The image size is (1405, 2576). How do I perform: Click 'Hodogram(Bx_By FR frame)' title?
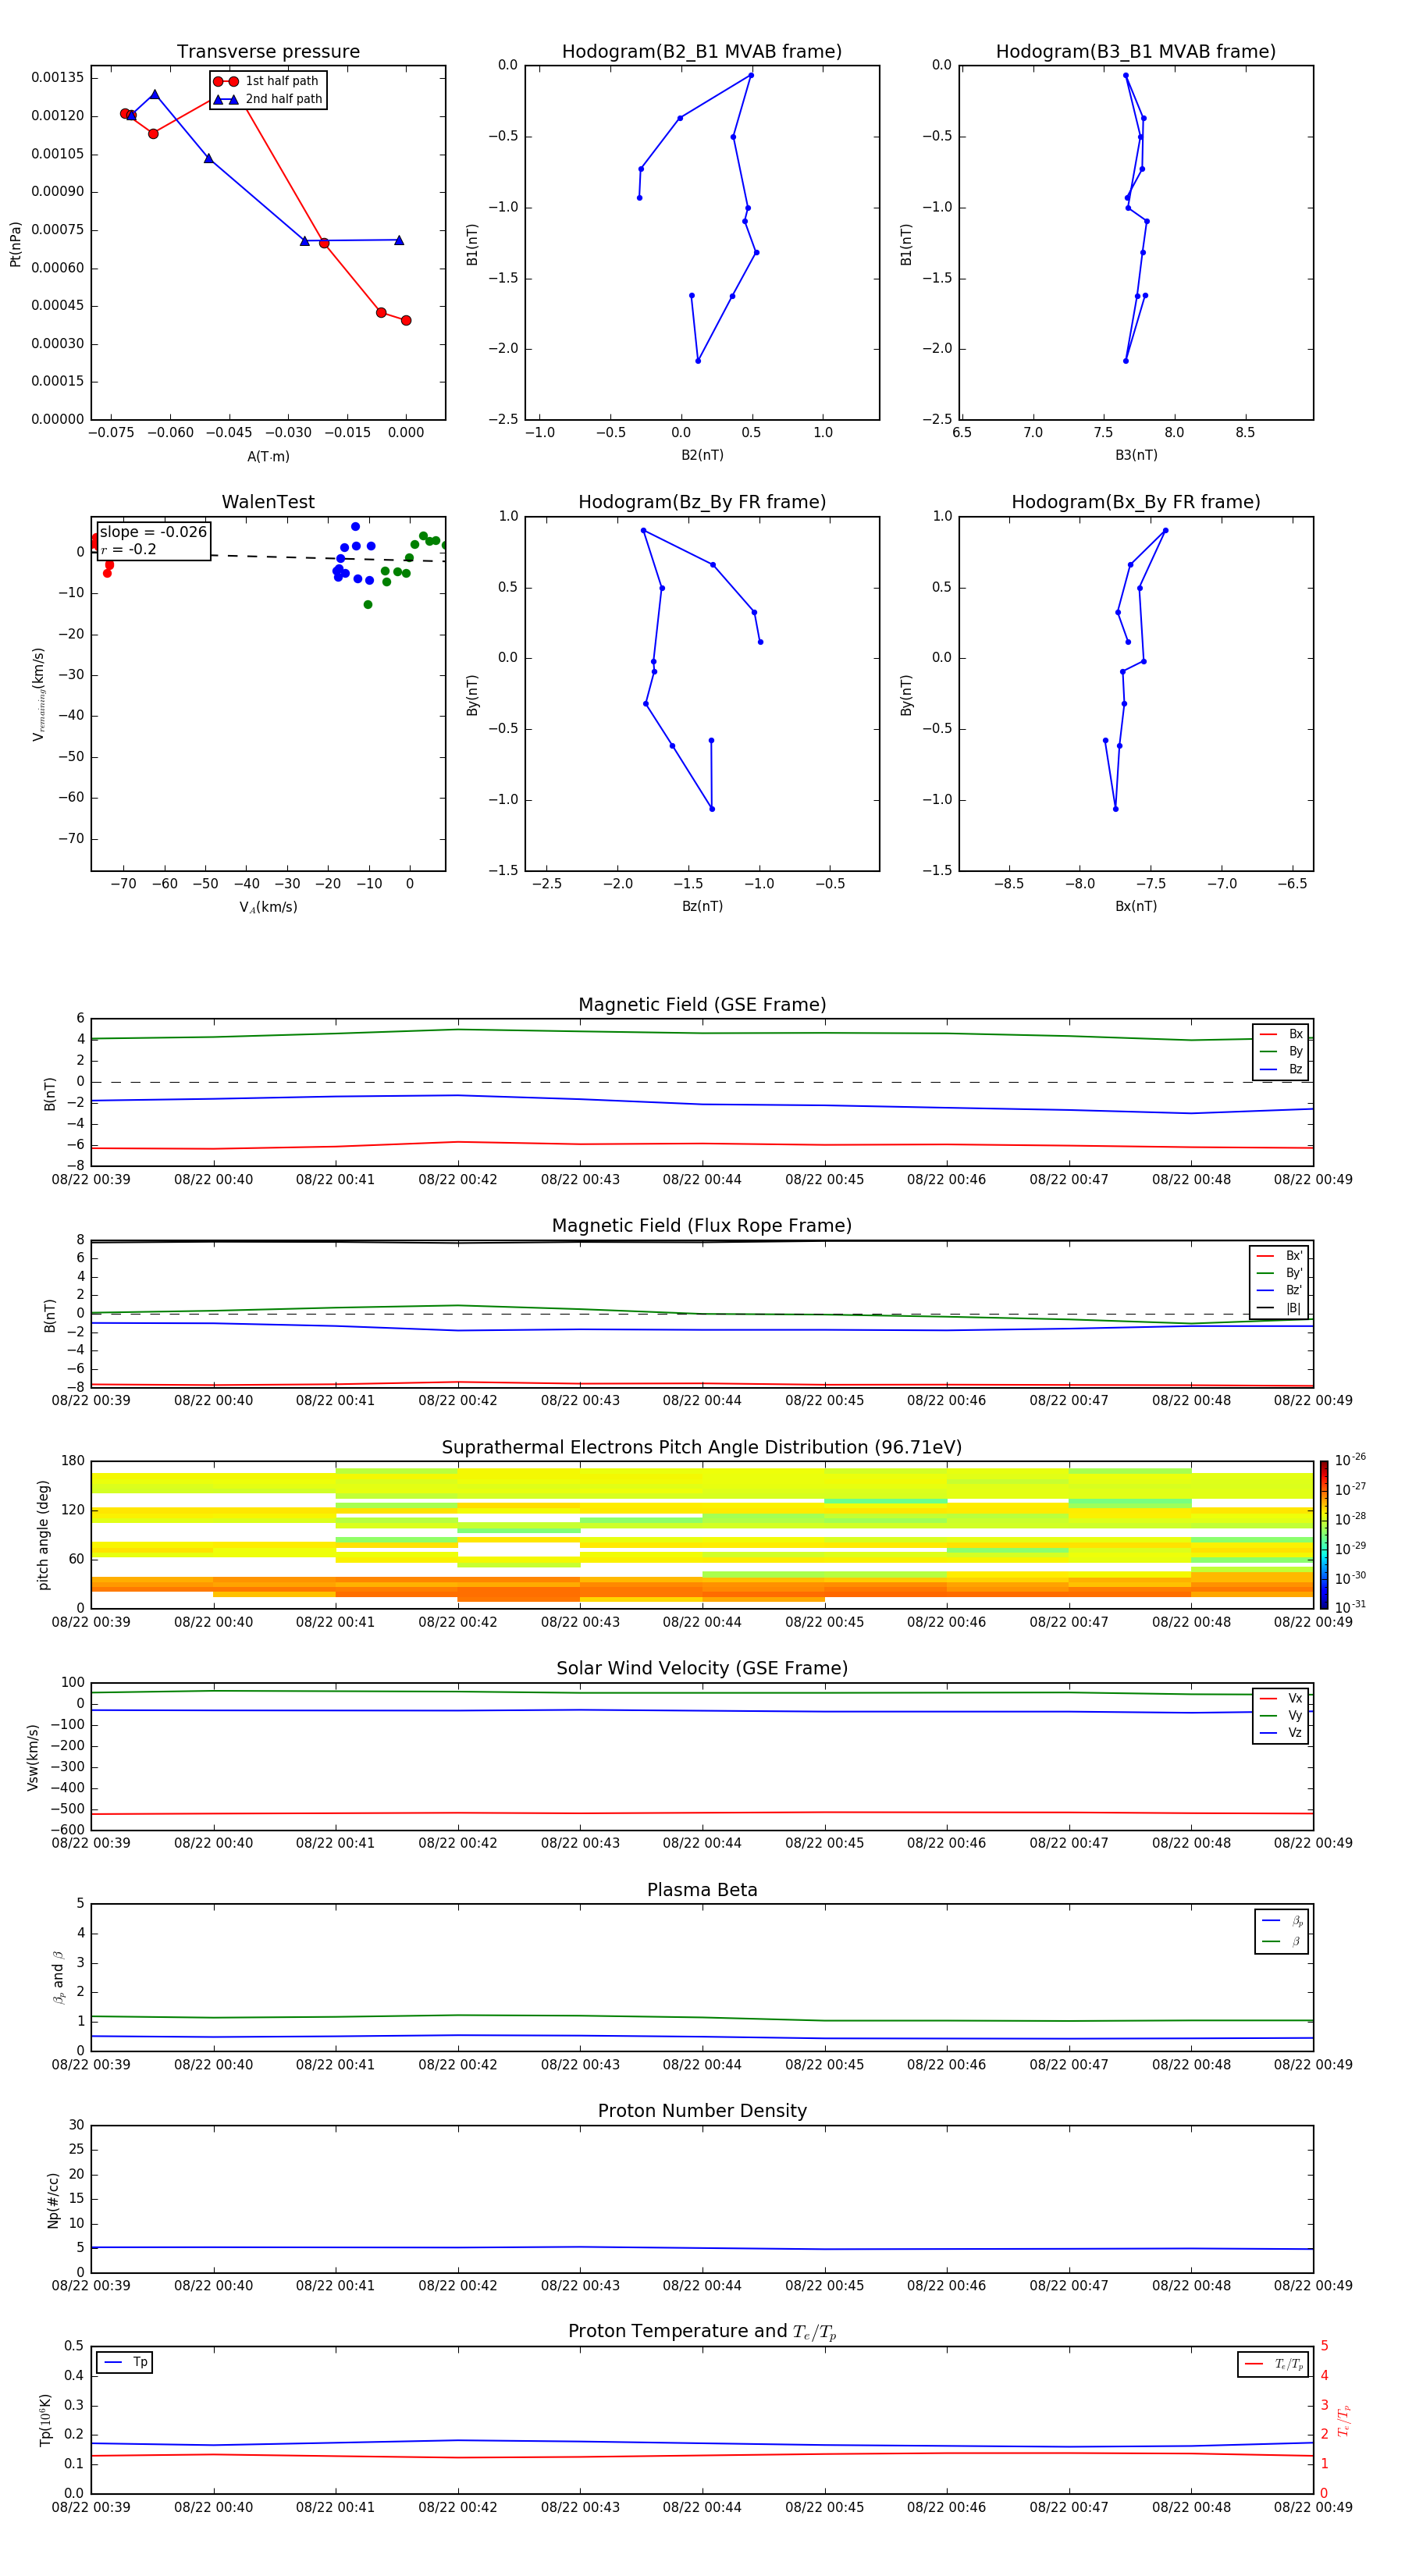tap(1136, 502)
